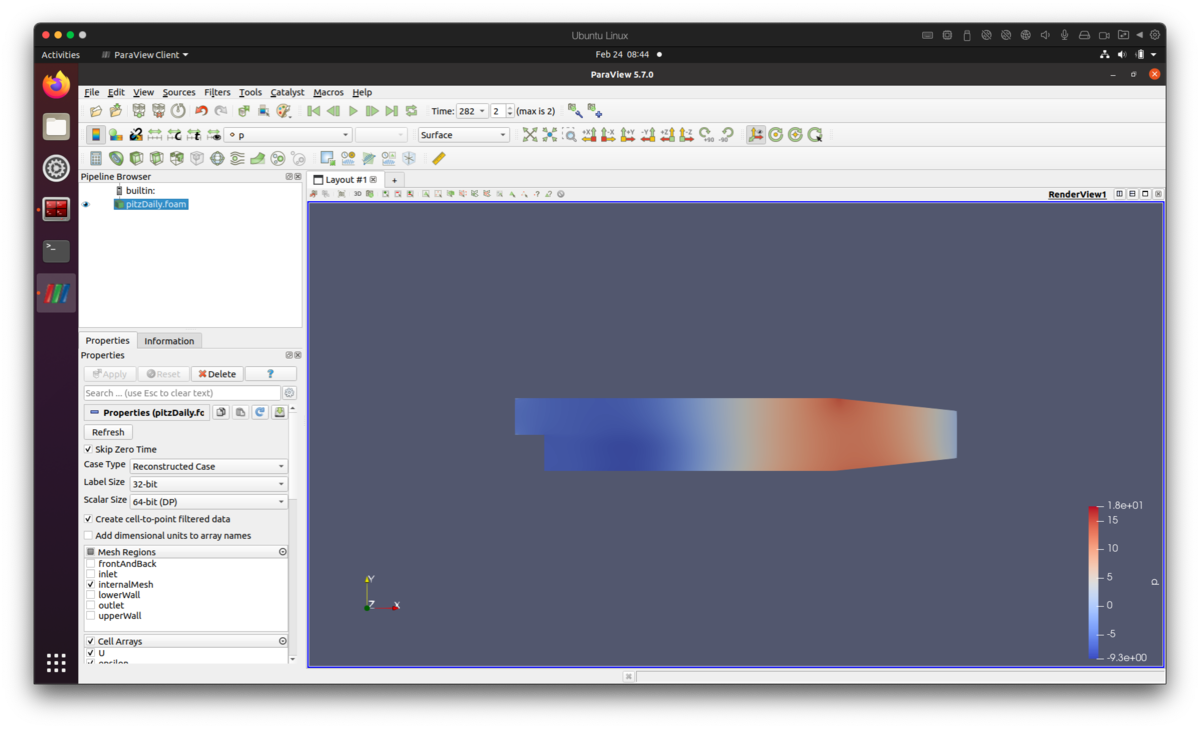Toggle Create cell-to-point filtered data checkbox
The width and height of the screenshot is (1200, 729).
tap(88, 520)
